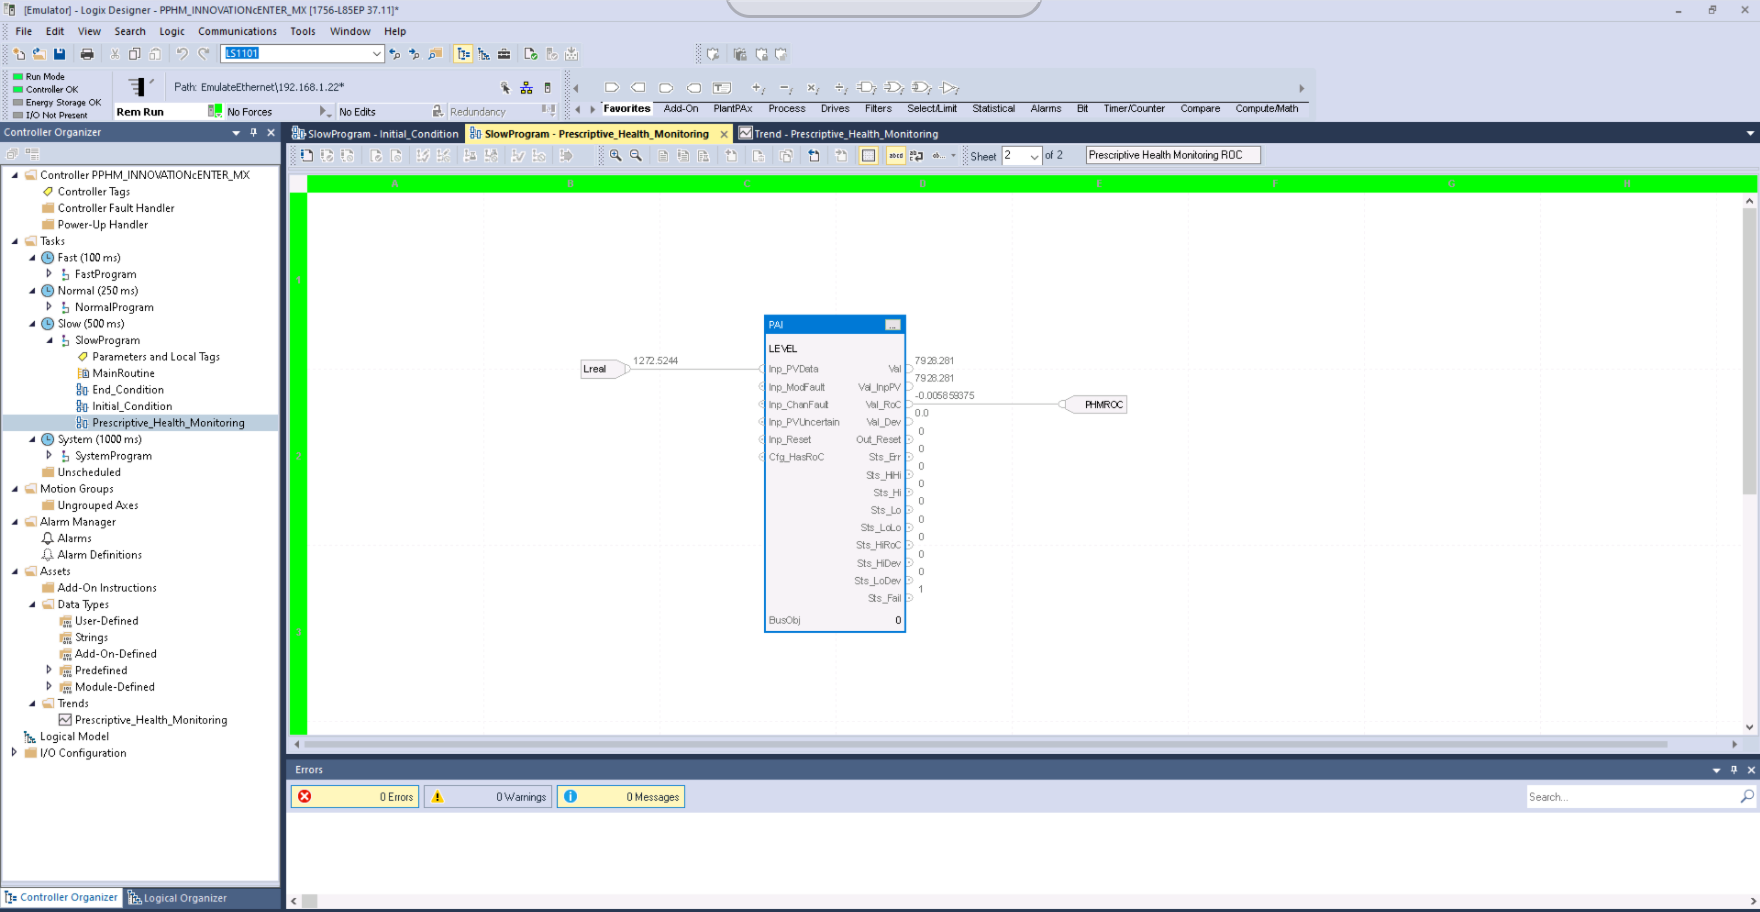Insert the MUL function block
The image size is (1760, 912).
pyautogui.click(x=813, y=88)
